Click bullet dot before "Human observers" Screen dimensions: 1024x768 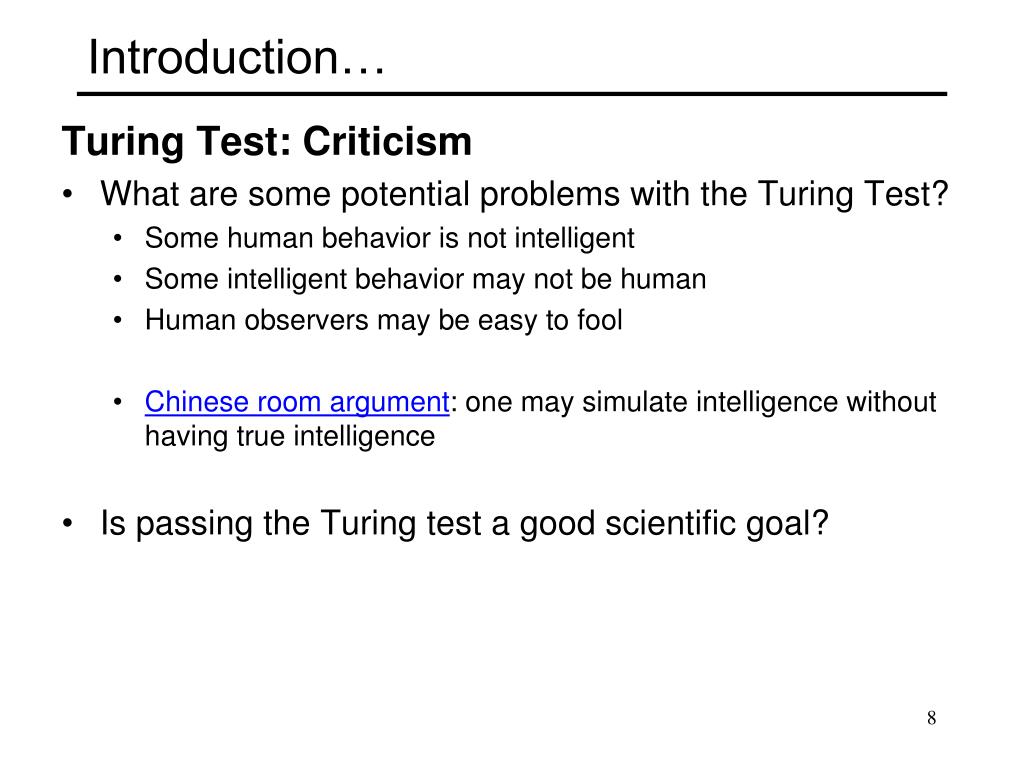[118, 321]
